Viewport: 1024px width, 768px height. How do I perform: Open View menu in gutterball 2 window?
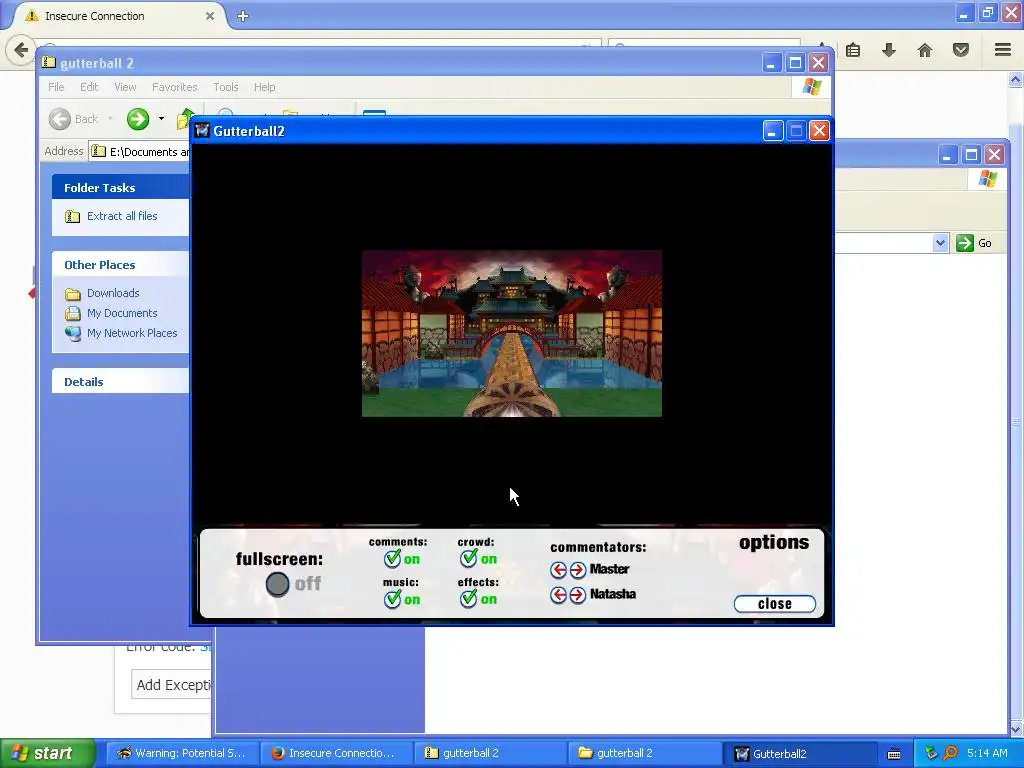tap(125, 87)
